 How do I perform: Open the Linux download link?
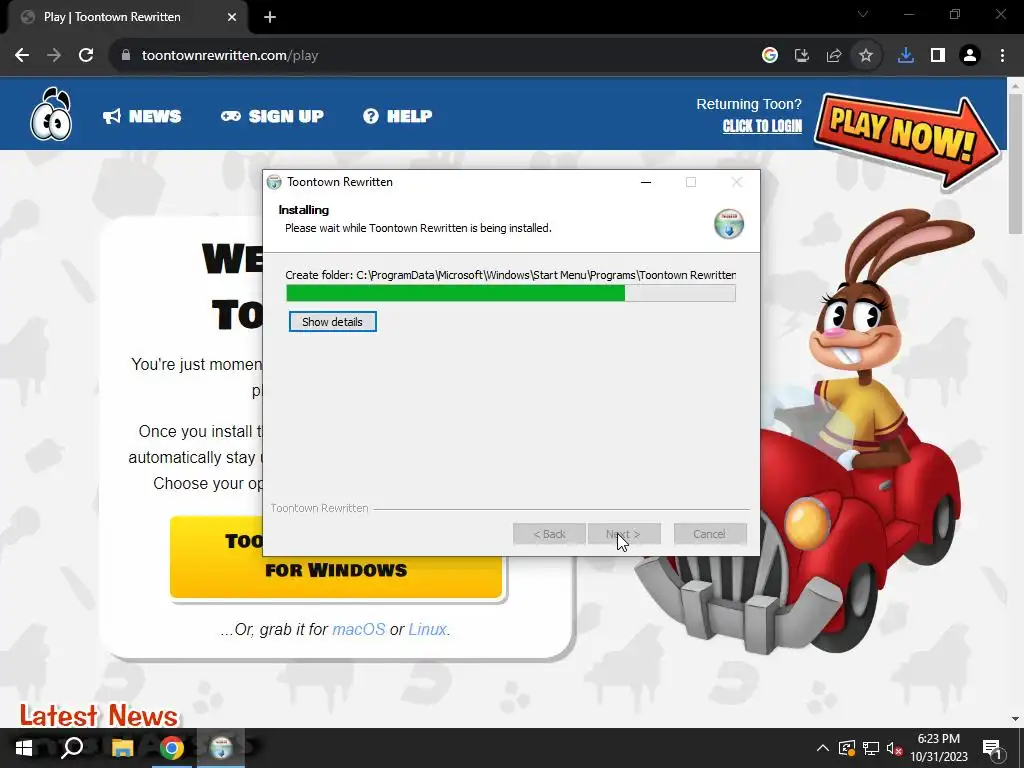pos(427,630)
